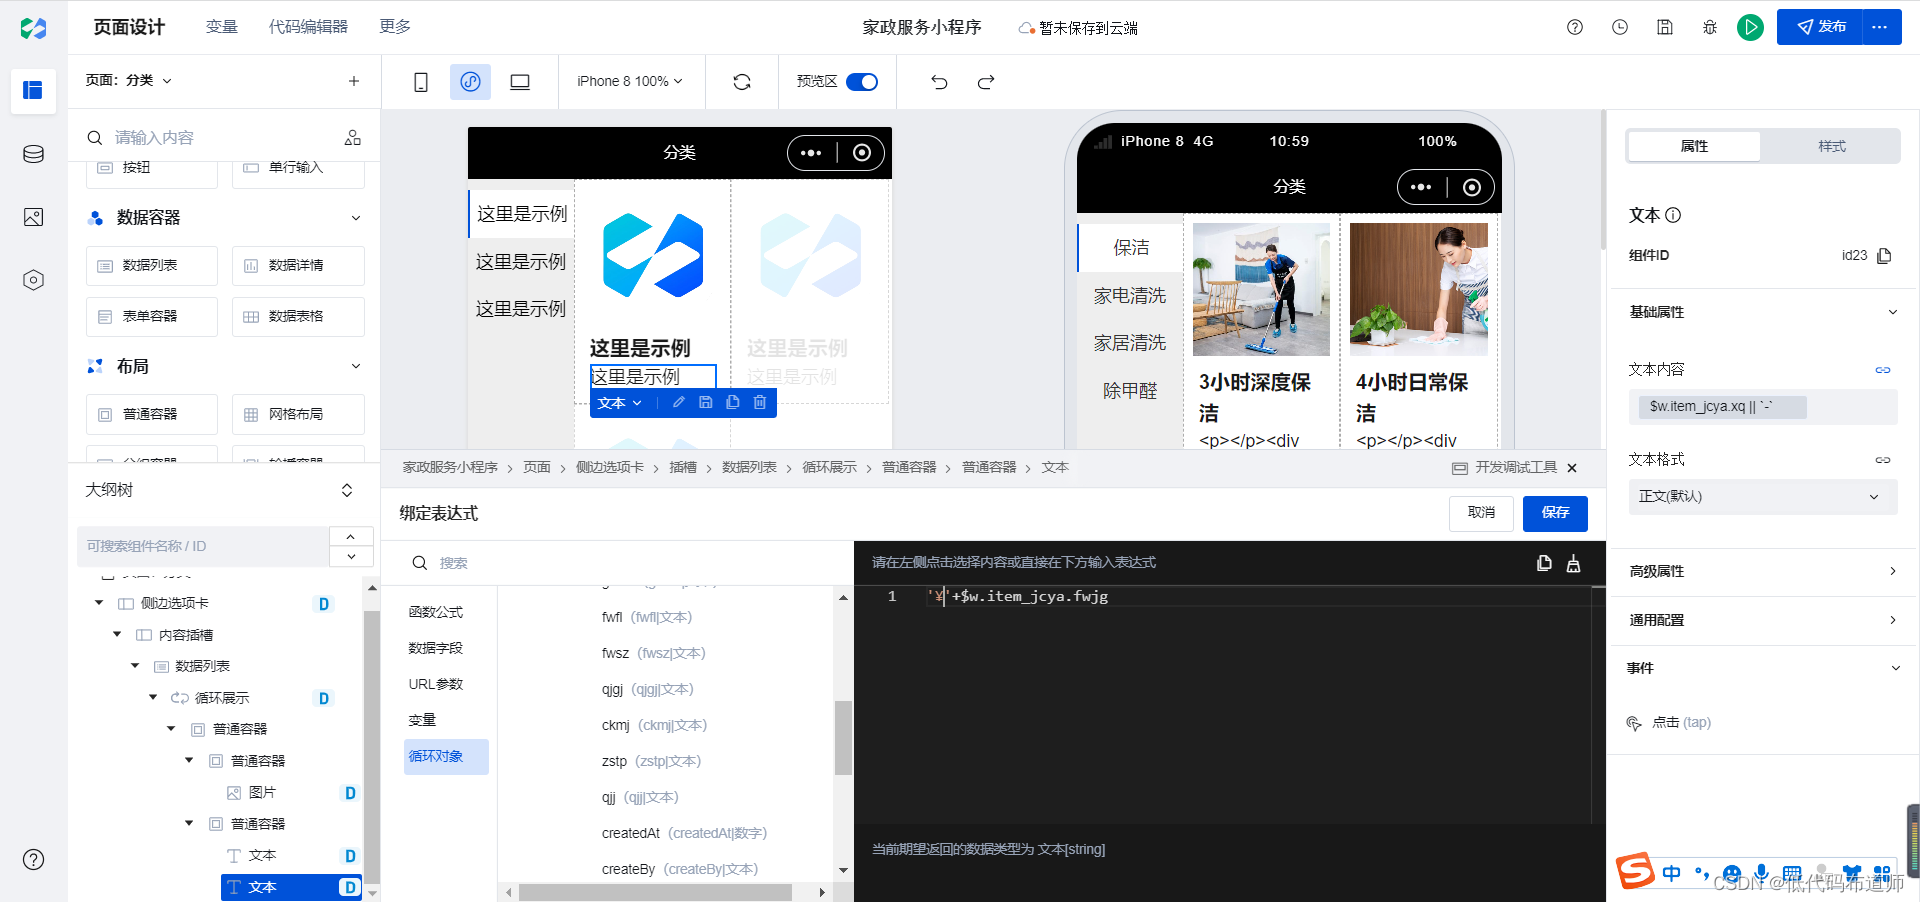The image size is (1920, 902).
Task: Collapse the 循环展示 tree node
Action: (153, 697)
